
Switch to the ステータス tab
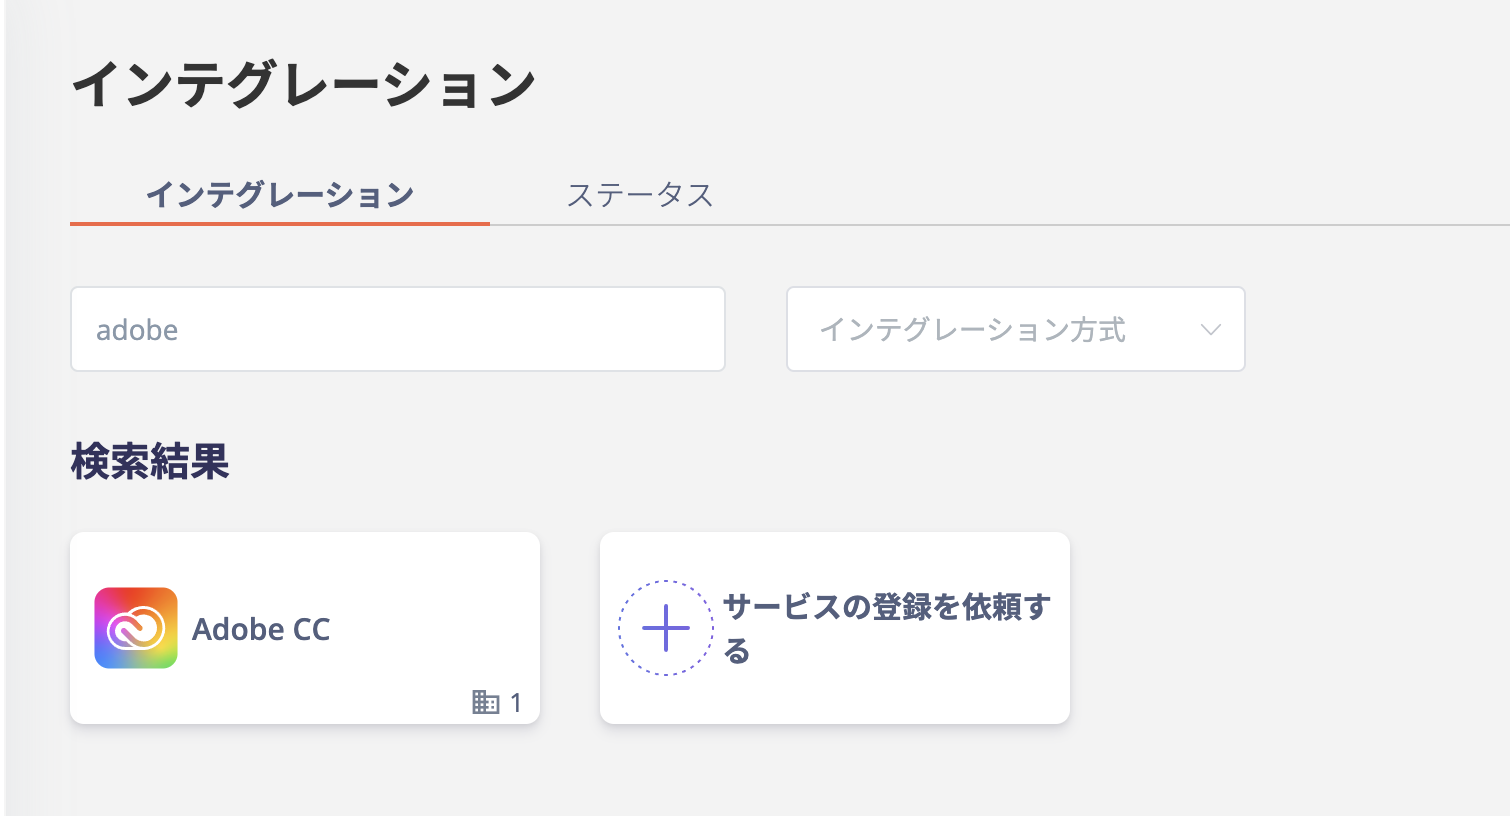coord(640,195)
